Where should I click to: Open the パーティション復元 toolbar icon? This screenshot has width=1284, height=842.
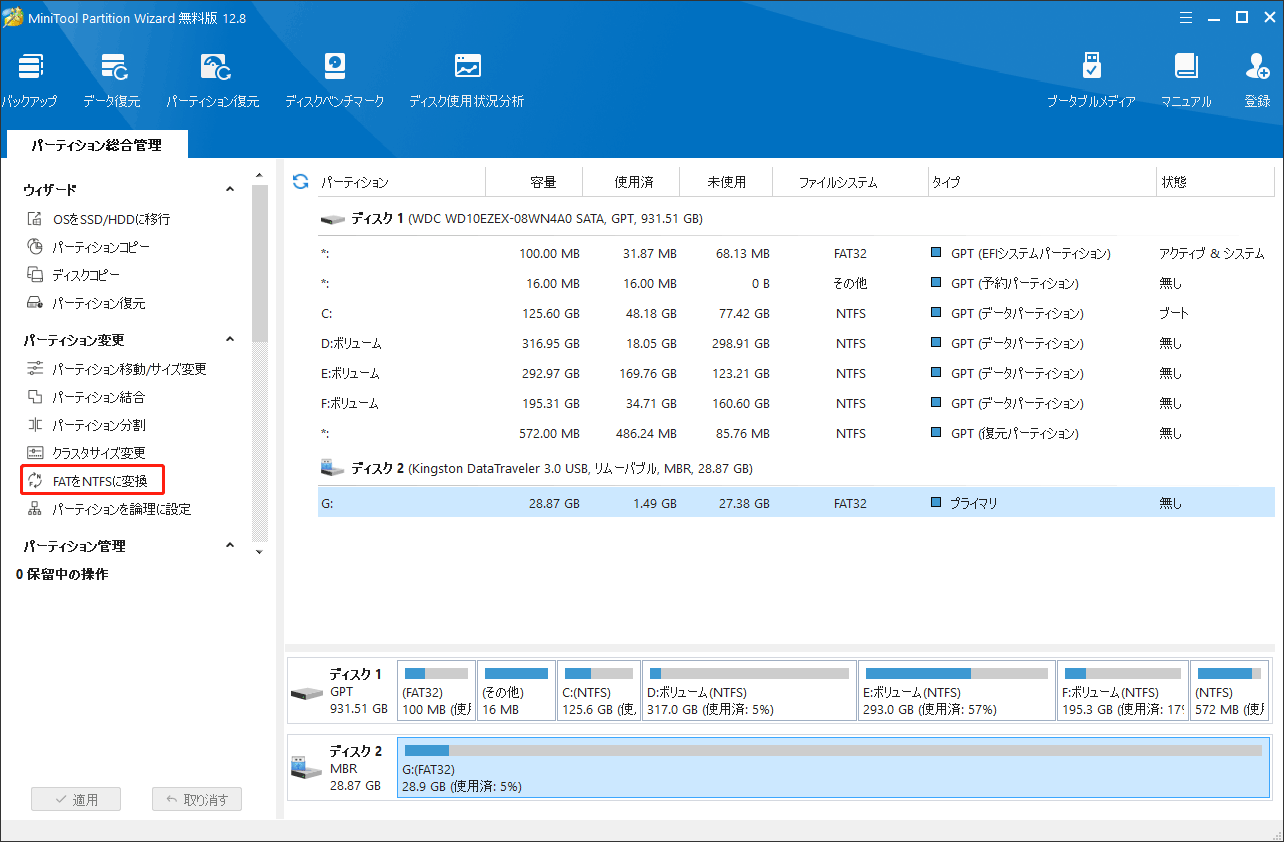point(213,80)
